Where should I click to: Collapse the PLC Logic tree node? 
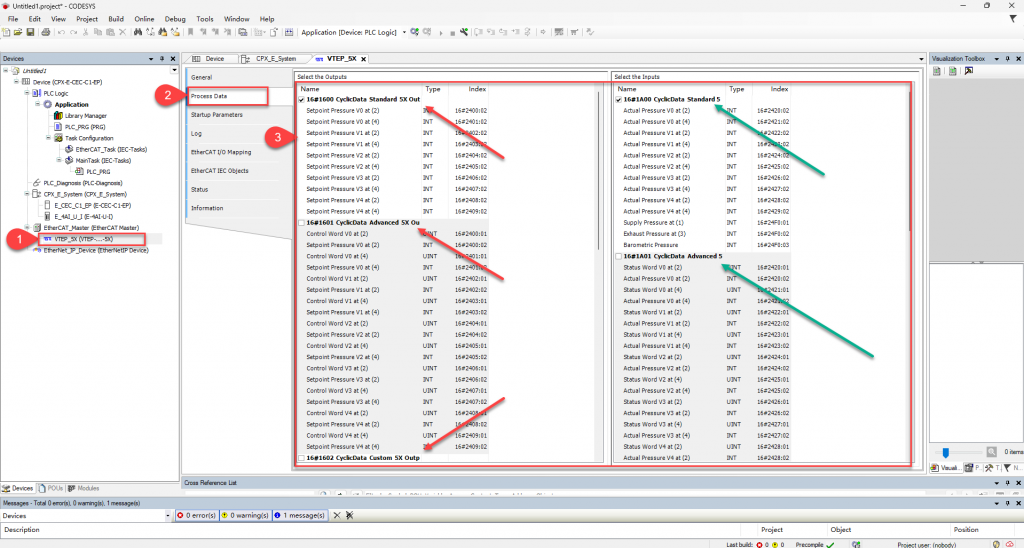pos(27,93)
